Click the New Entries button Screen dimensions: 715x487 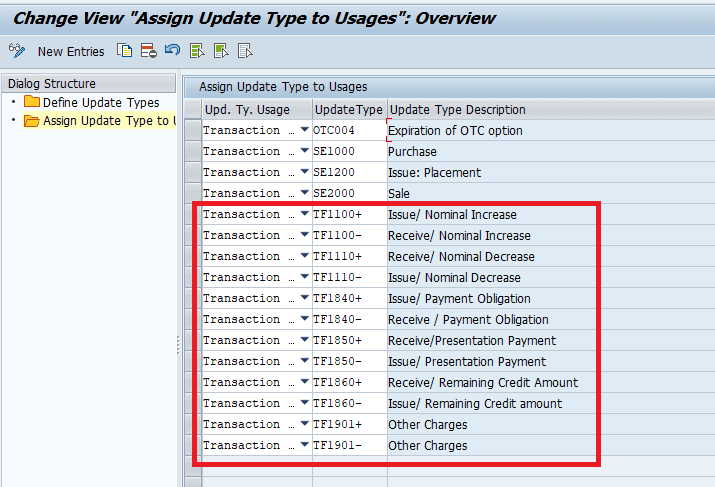point(70,51)
